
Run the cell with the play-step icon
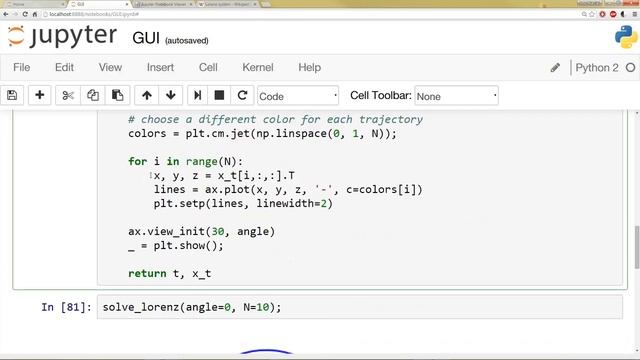[x=198, y=96]
